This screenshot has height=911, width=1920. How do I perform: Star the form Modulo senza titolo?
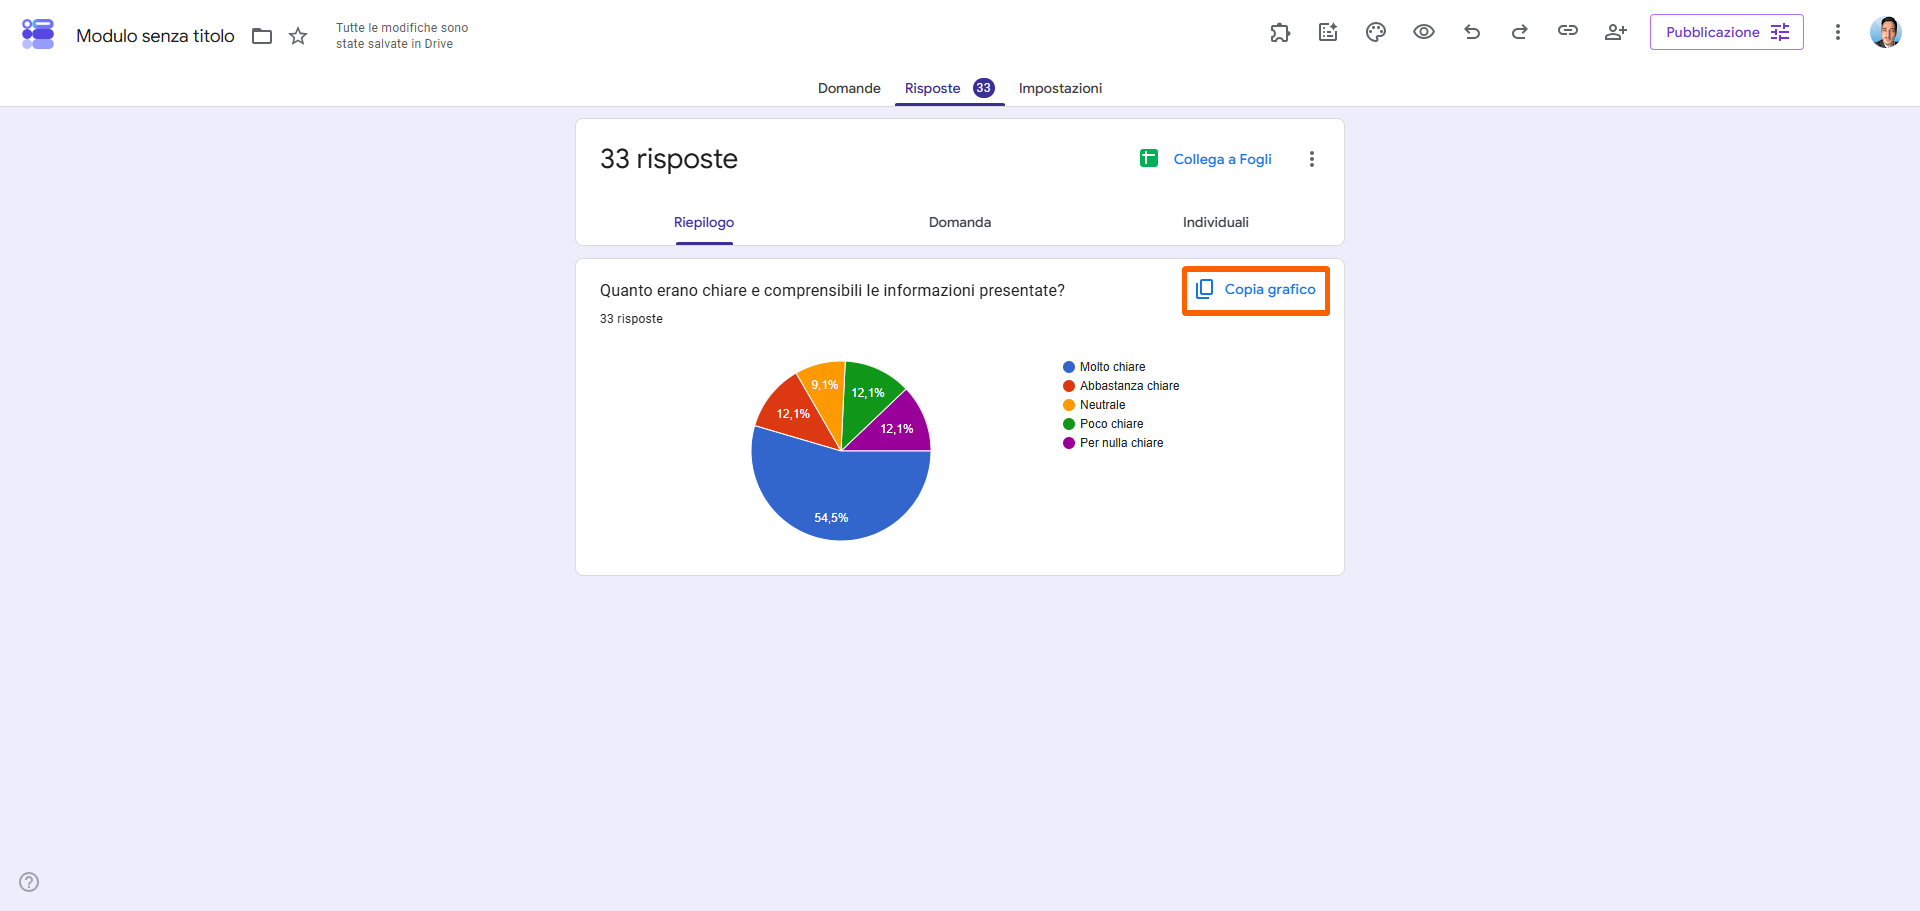[x=298, y=36]
